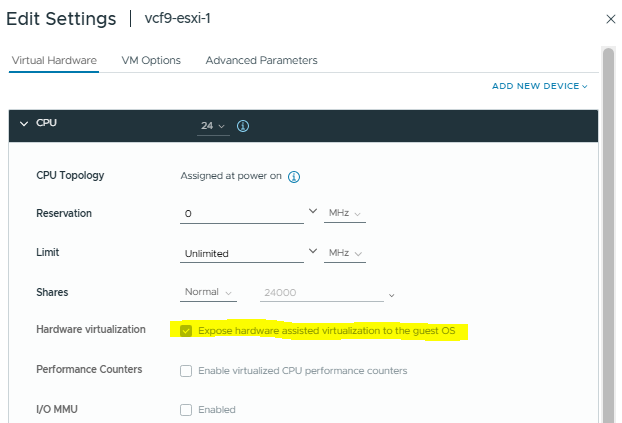Change Limit unit MHz dropdown

point(346,253)
